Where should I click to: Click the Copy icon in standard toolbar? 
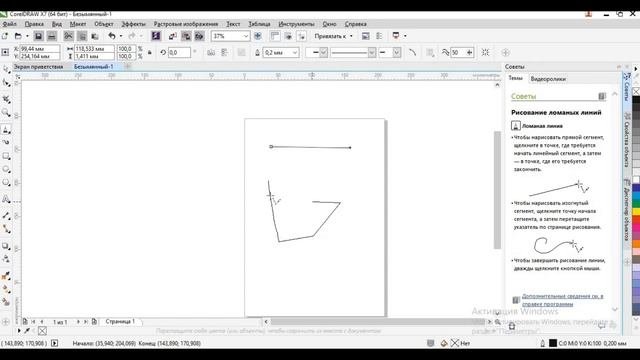82,36
